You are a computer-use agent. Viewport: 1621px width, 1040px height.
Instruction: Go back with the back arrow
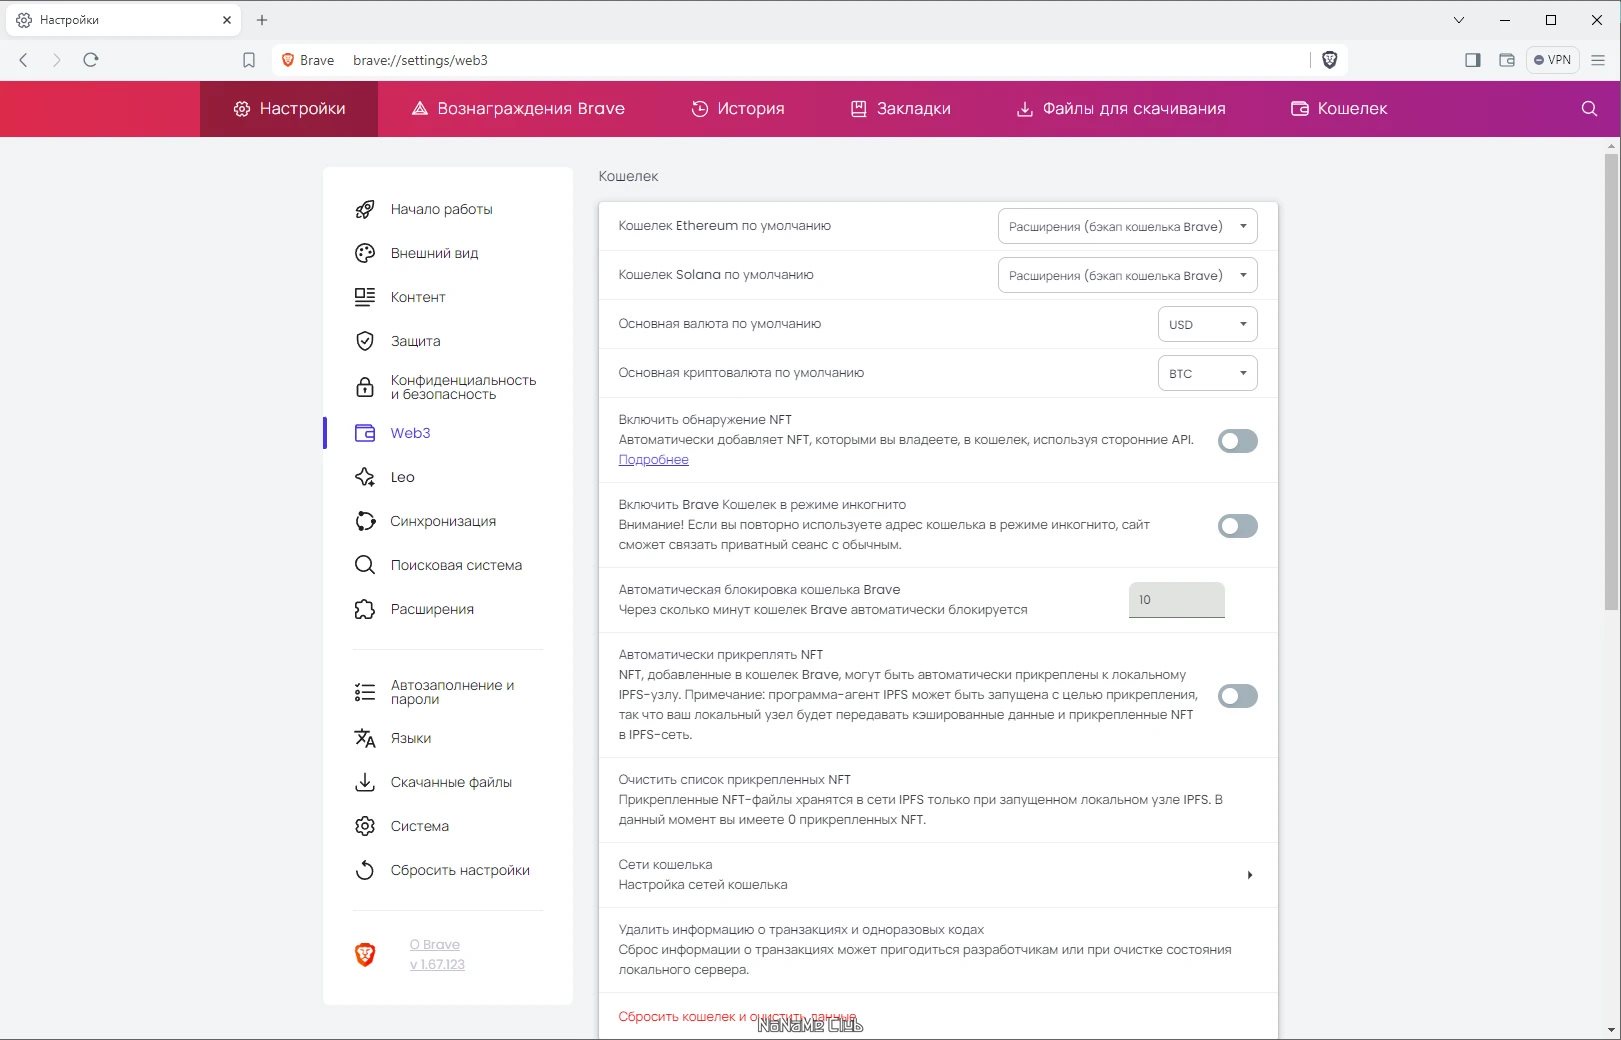[x=24, y=60]
